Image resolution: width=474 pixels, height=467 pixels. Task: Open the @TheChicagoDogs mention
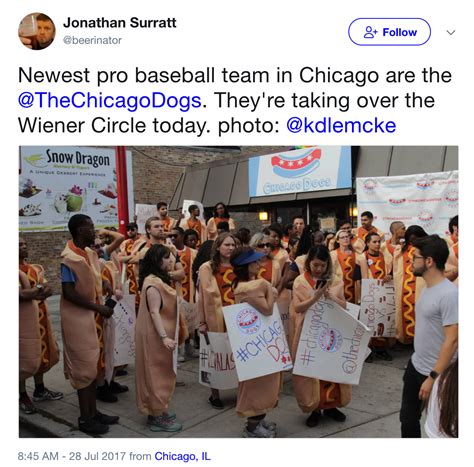(x=109, y=100)
